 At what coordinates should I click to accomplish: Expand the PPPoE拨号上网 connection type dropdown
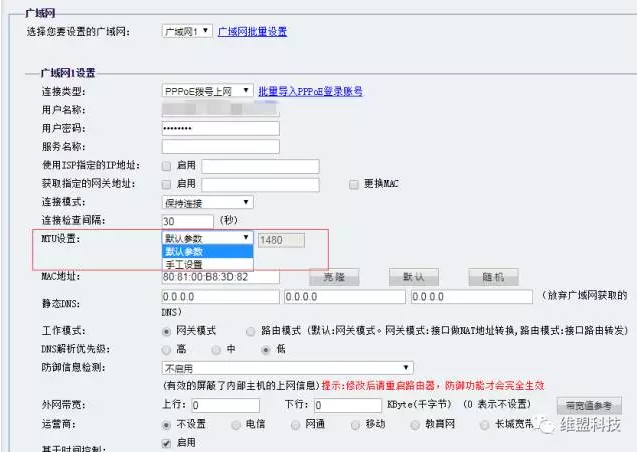click(207, 91)
